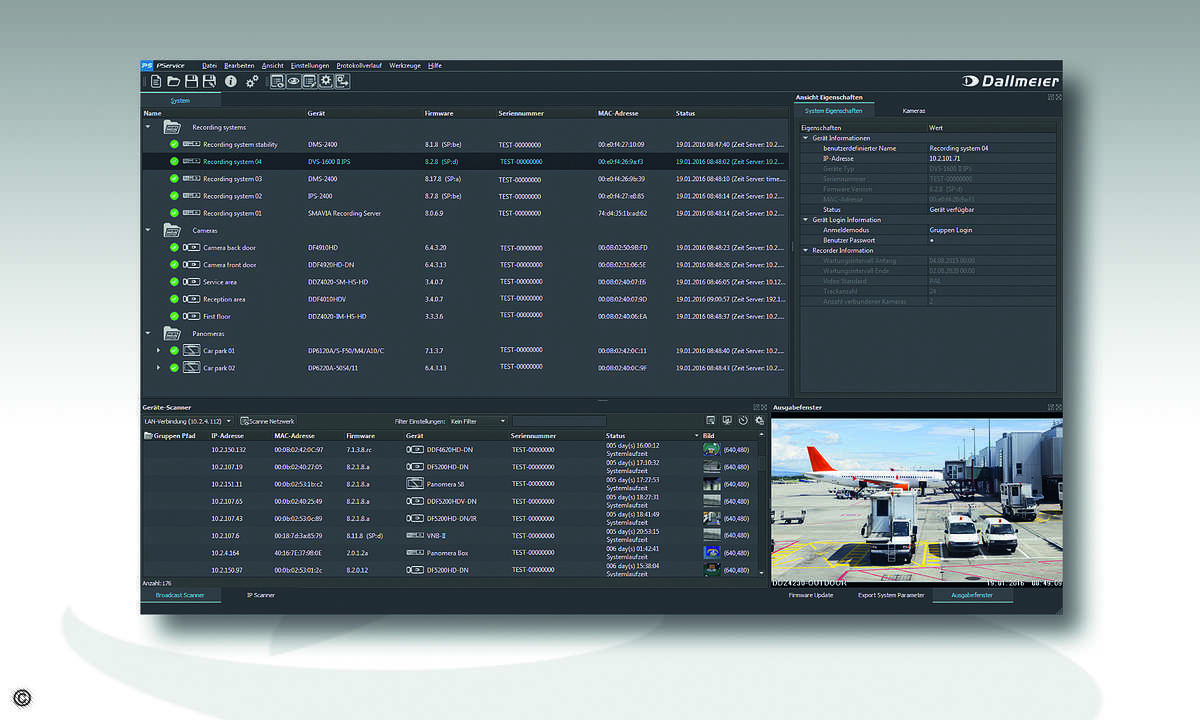Open Kein Filter dropdown
This screenshot has width=1200, height=720.
click(x=478, y=421)
